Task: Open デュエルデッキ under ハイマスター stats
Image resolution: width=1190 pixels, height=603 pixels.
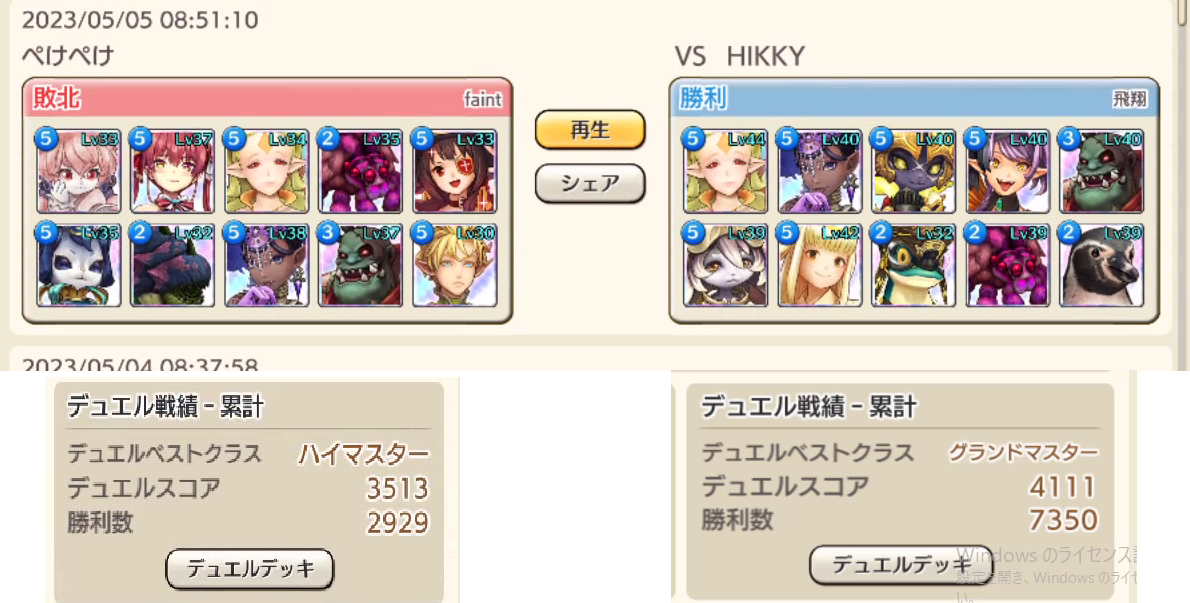Action: click(250, 569)
